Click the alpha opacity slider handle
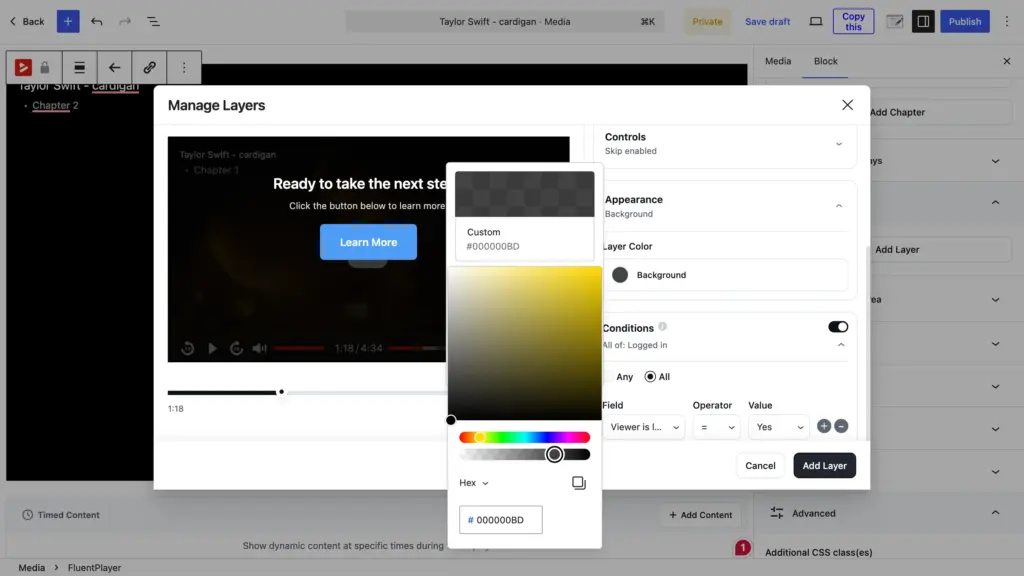Screen dimensions: 1024x576 coord(554,455)
